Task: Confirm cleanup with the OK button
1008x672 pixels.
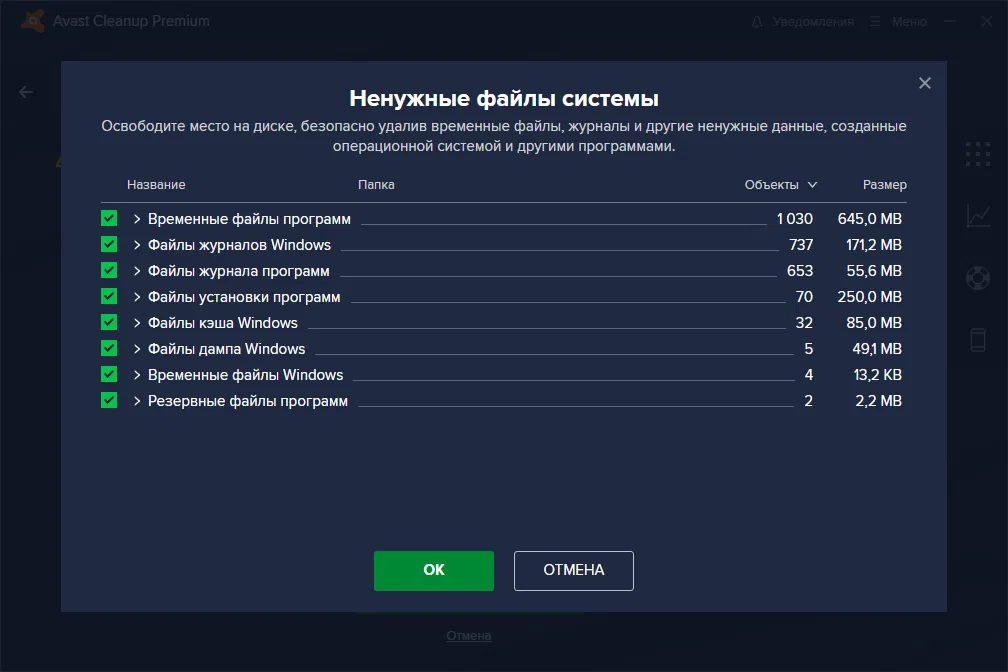Action: (433, 570)
